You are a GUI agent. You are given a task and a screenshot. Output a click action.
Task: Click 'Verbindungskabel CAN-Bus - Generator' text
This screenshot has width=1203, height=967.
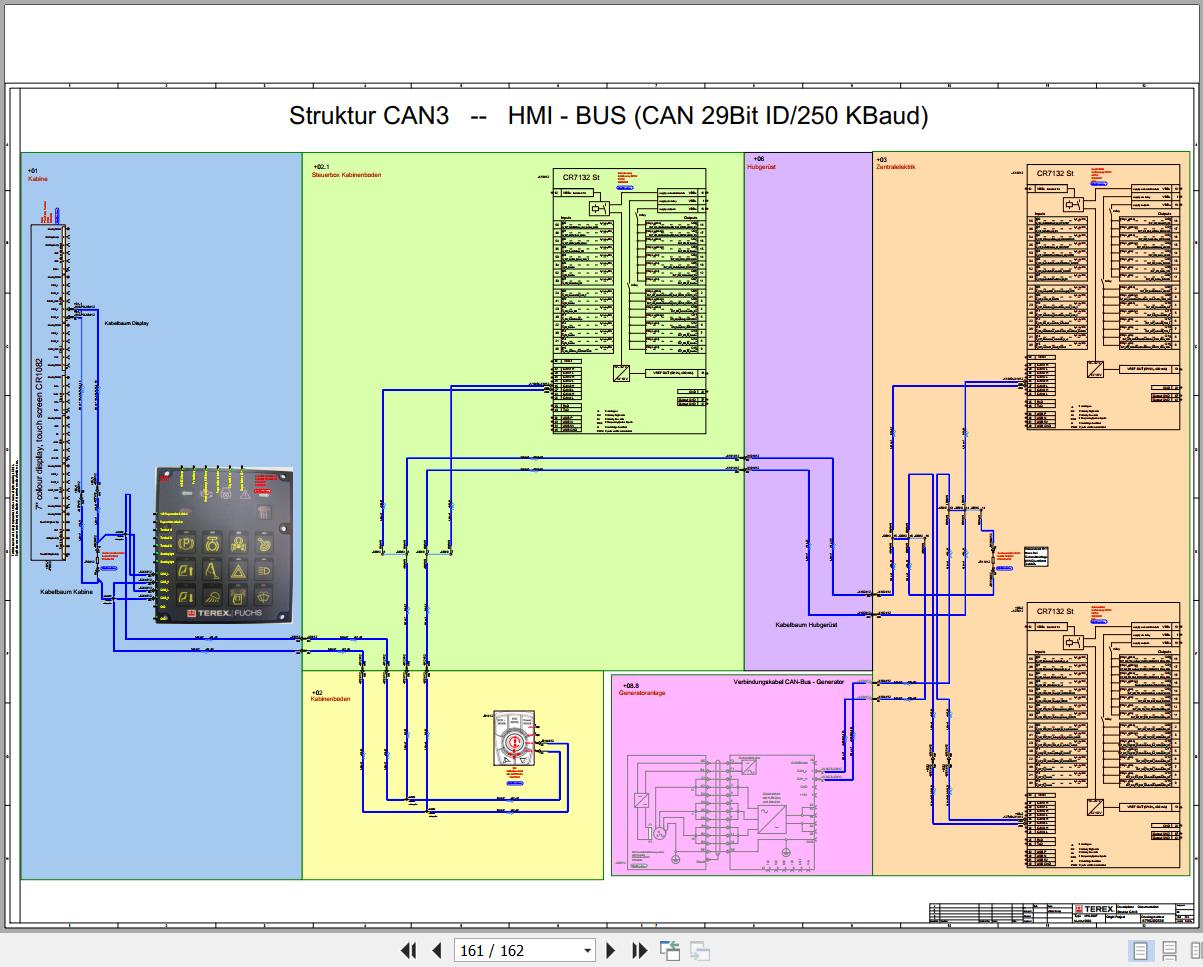788,681
